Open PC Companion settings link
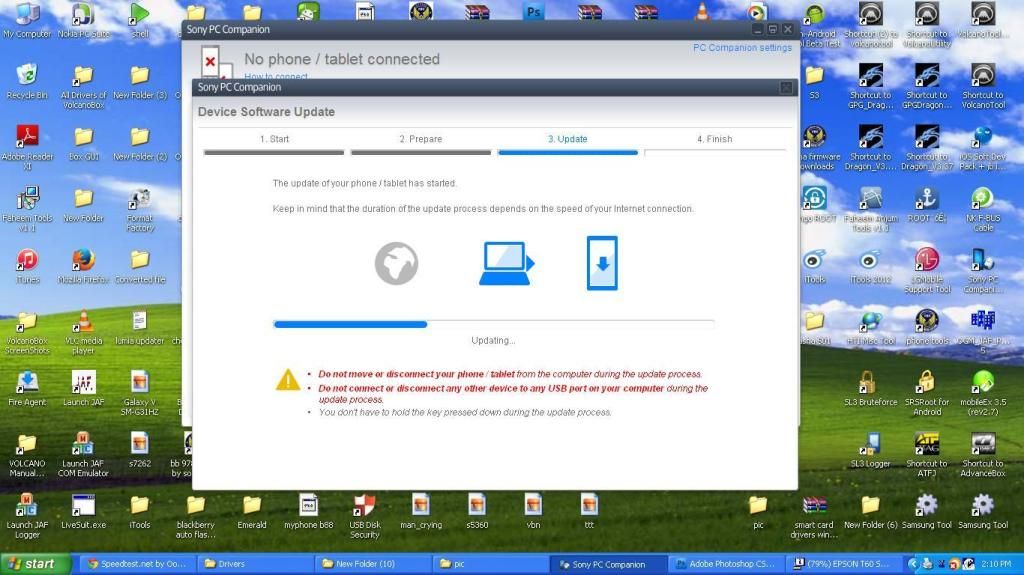Image resolution: width=1024 pixels, height=575 pixels. 742,48
